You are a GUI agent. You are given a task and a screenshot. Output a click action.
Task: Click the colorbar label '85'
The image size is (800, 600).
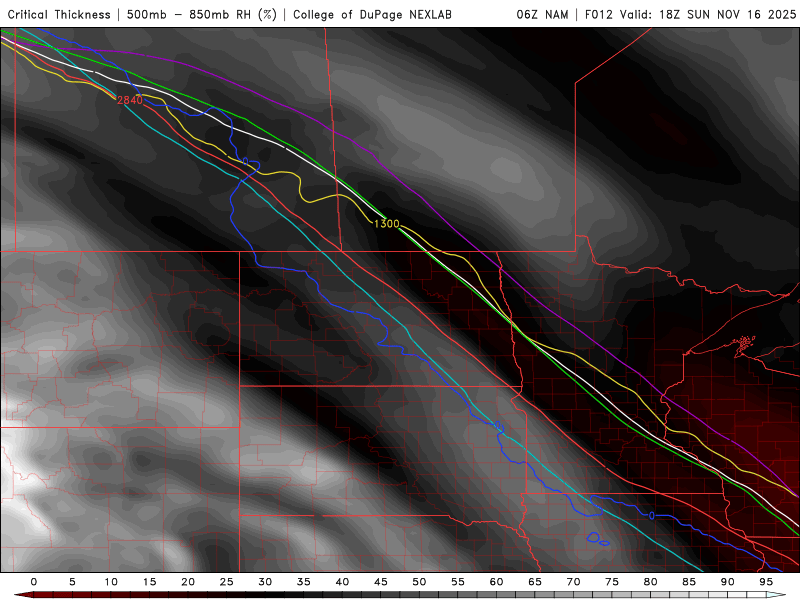click(x=689, y=582)
